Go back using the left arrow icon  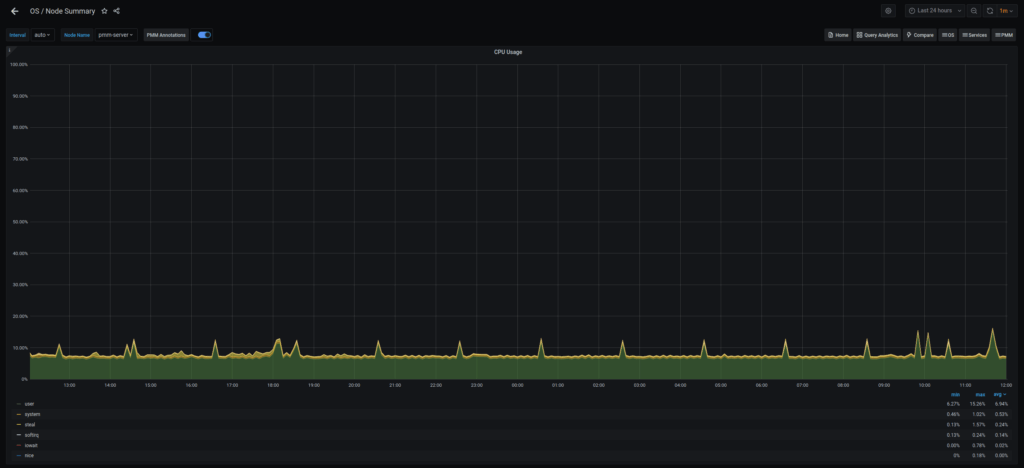tap(14, 11)
